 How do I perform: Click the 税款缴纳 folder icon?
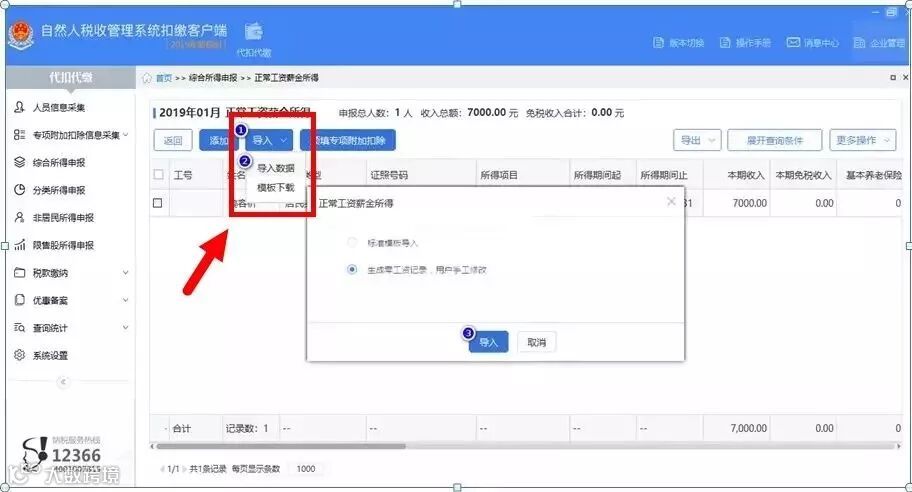click(x=19, y=272)
